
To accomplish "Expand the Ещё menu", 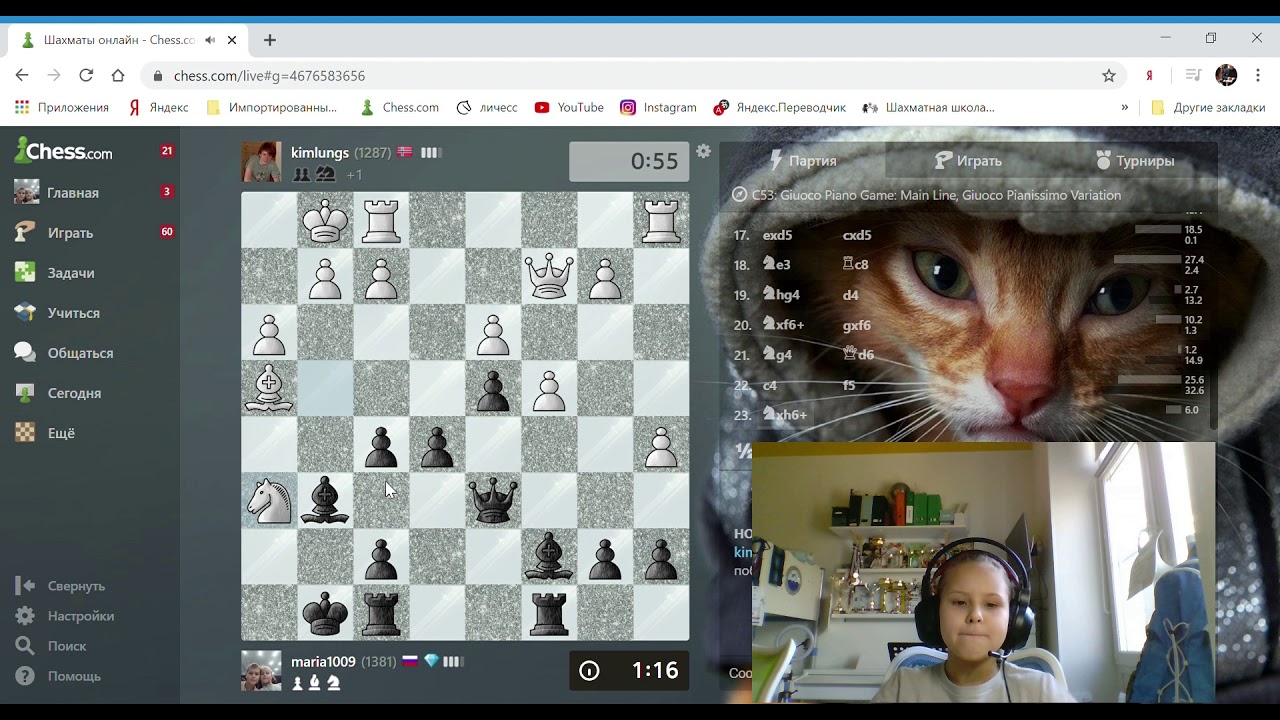I will 61,433.
